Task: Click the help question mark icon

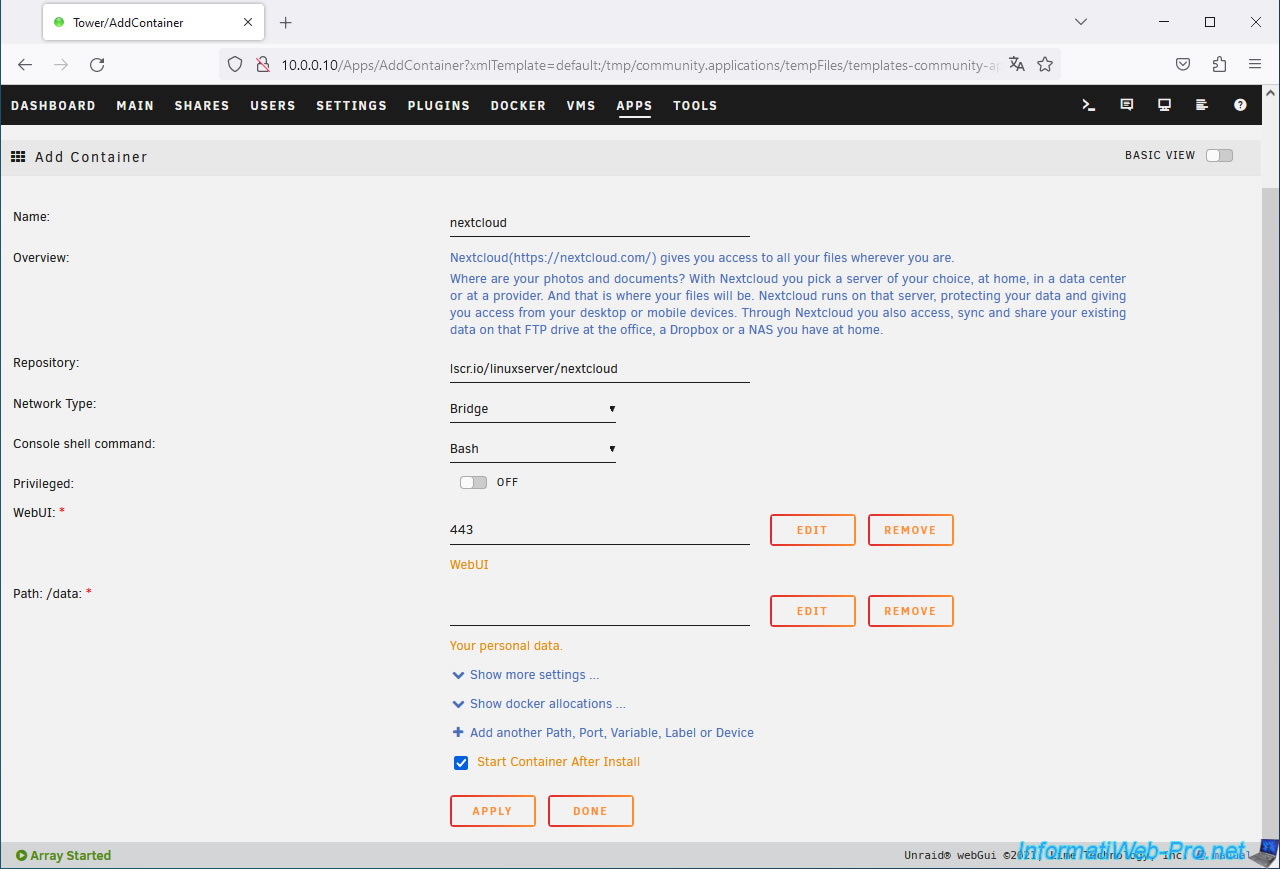Action: click(1240, 105)
